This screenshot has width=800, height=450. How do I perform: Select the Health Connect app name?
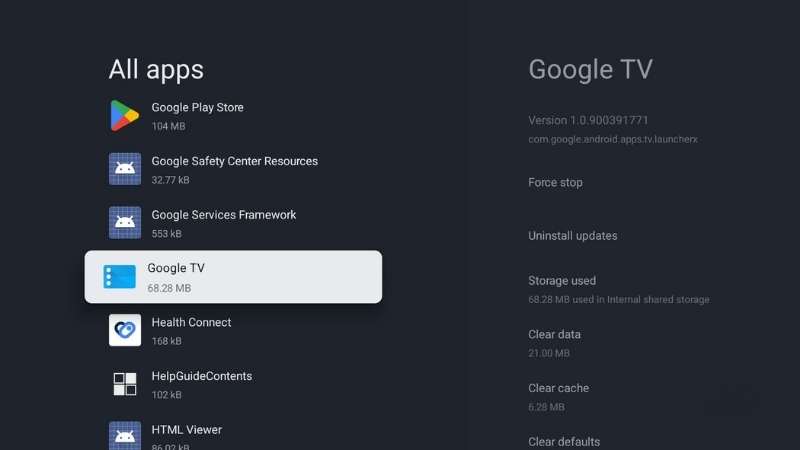[x=191, y=323]
